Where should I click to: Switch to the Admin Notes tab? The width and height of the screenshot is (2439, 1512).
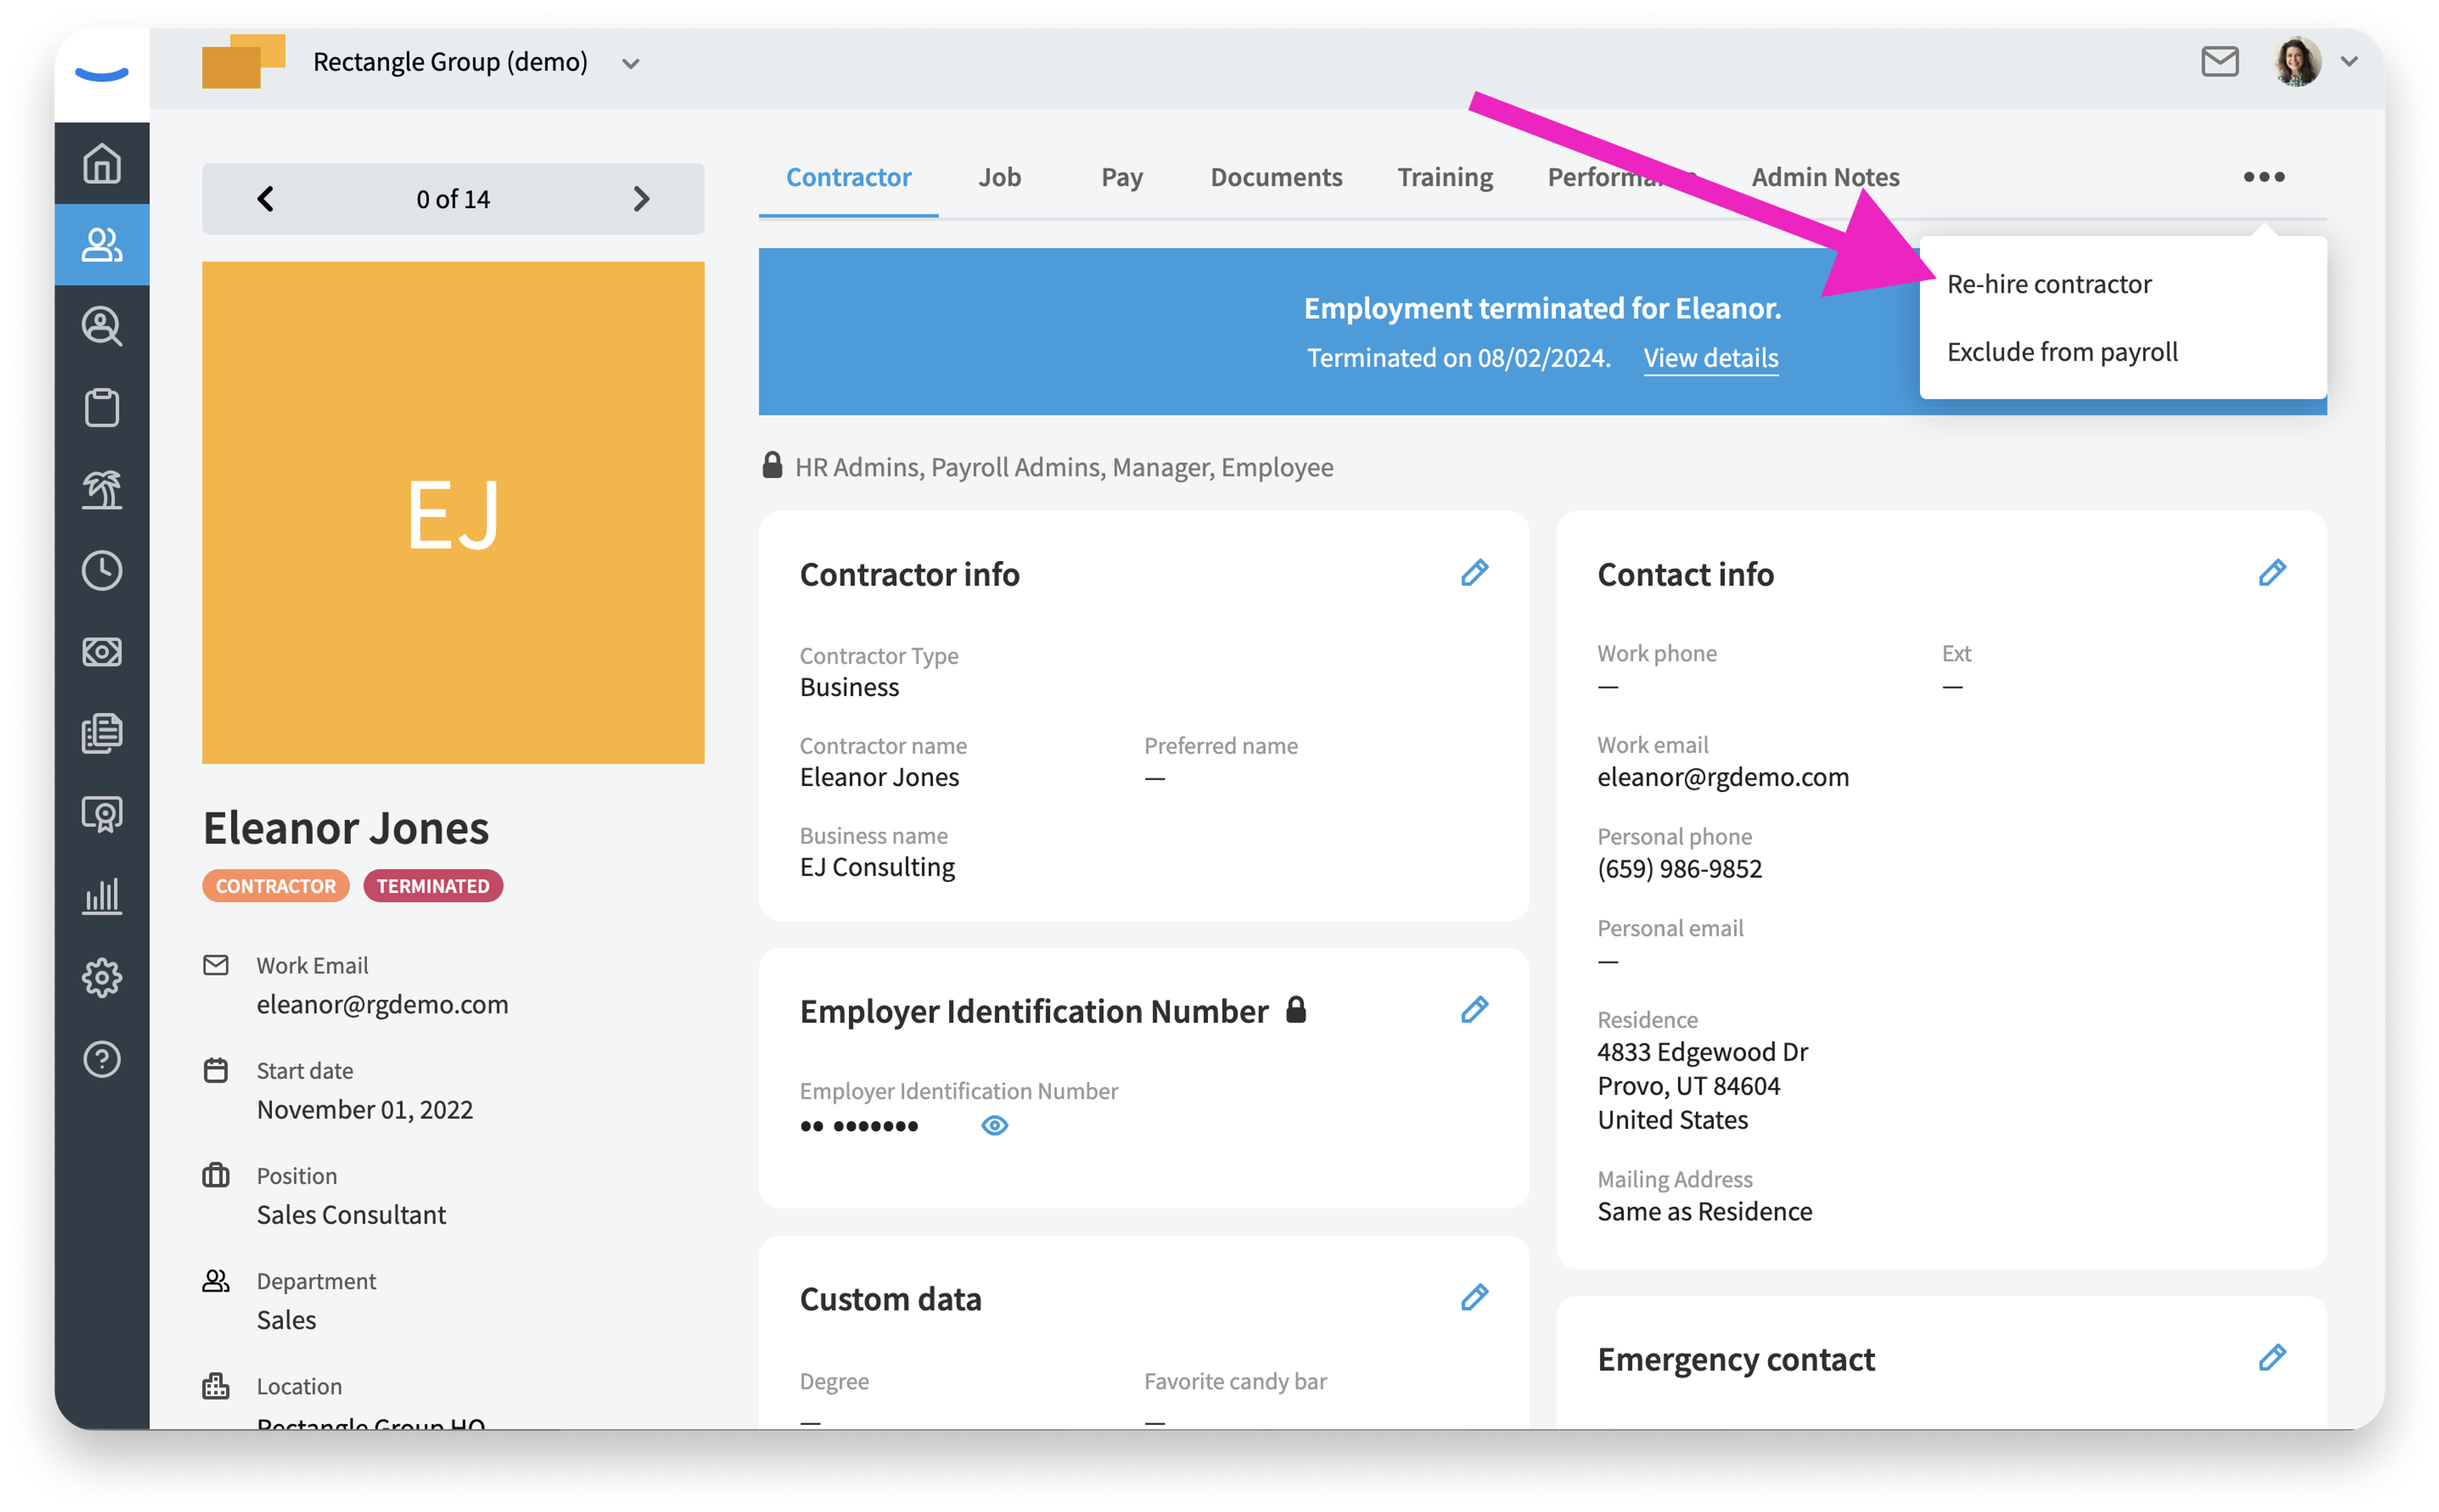click(x=1825, y=177)
